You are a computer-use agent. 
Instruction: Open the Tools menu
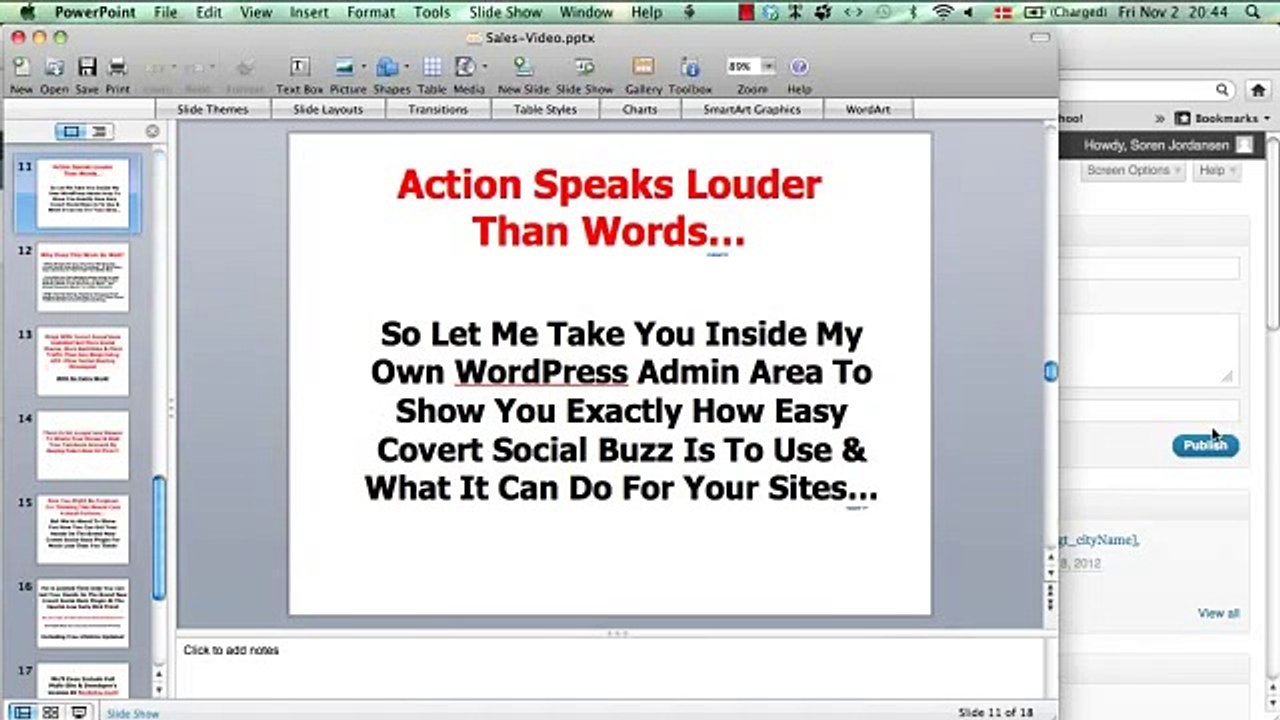click(x=432, y=12)
